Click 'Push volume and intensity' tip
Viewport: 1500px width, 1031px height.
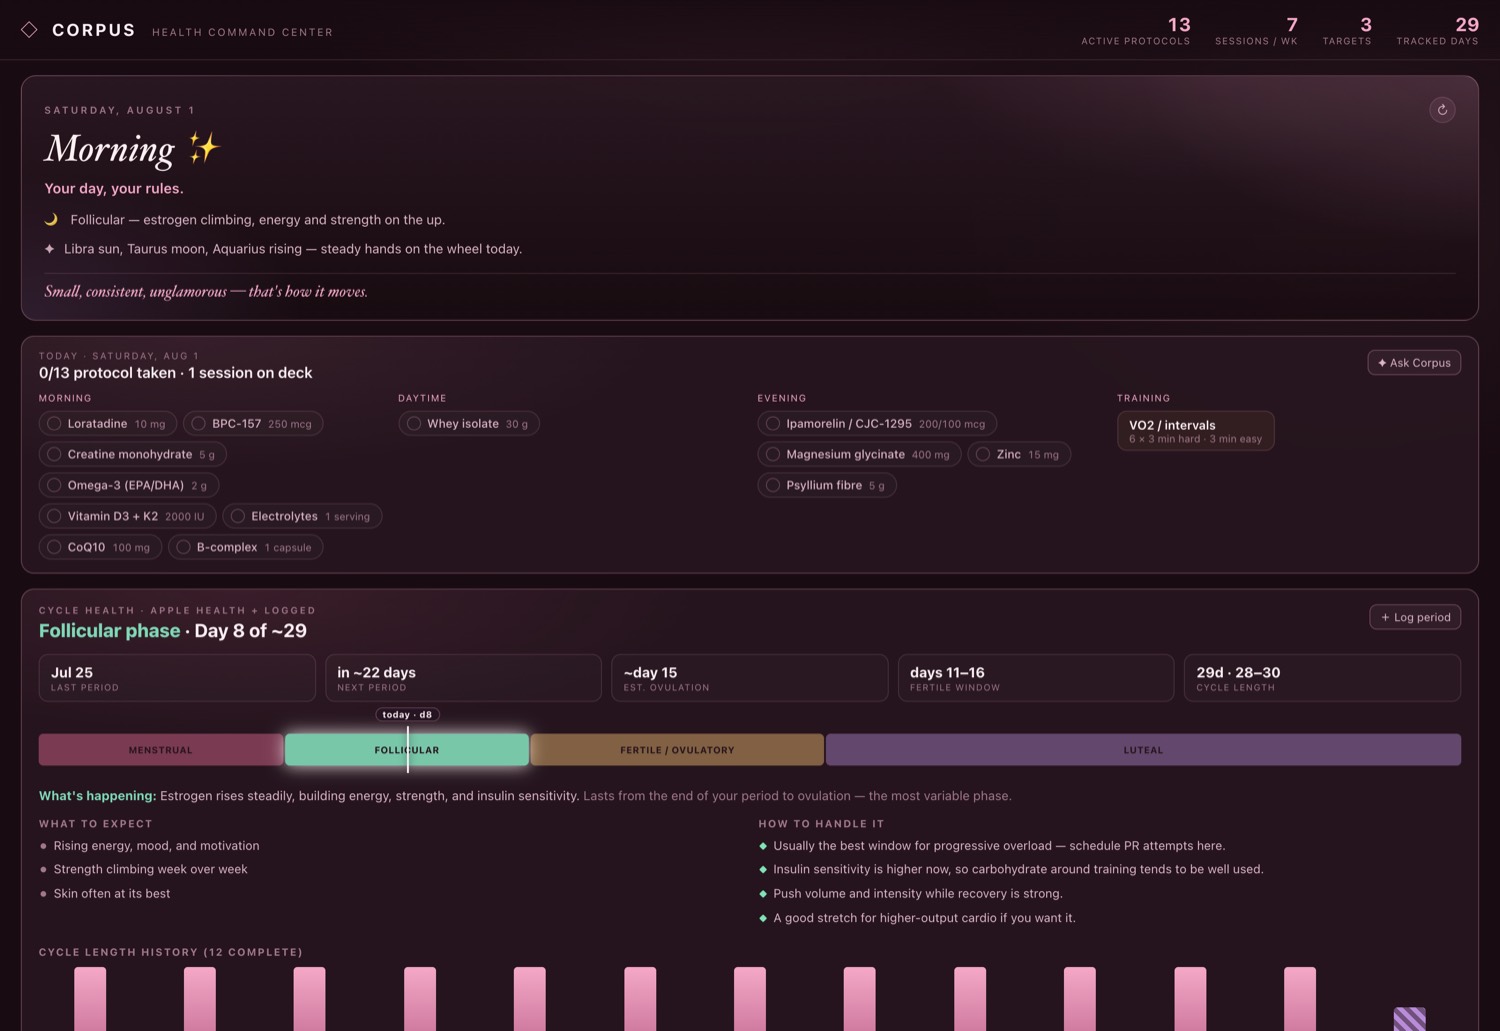tap(918, 893)
